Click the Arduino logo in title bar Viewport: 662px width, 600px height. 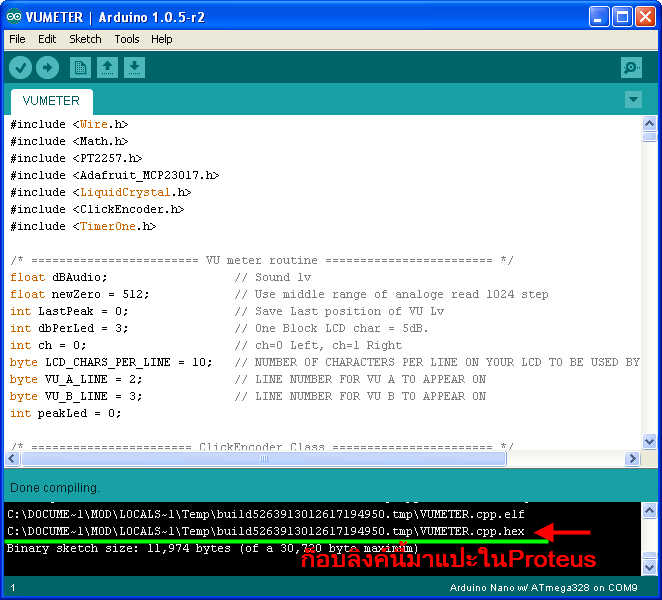point(14,17)
